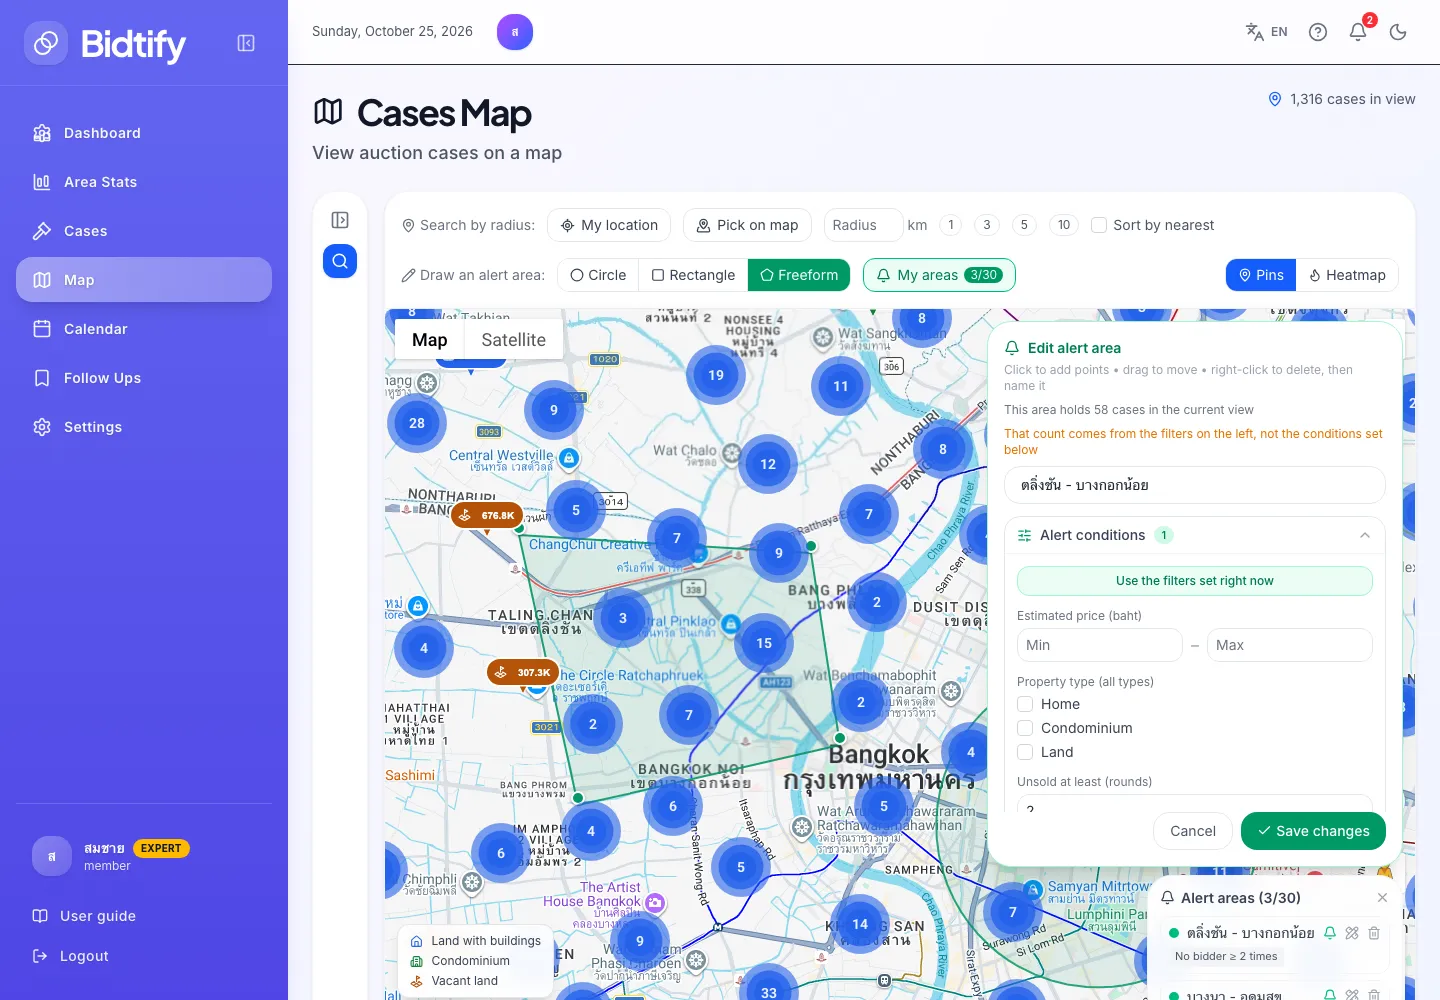Open the purple user avatar in header

[x=515, y=32]
